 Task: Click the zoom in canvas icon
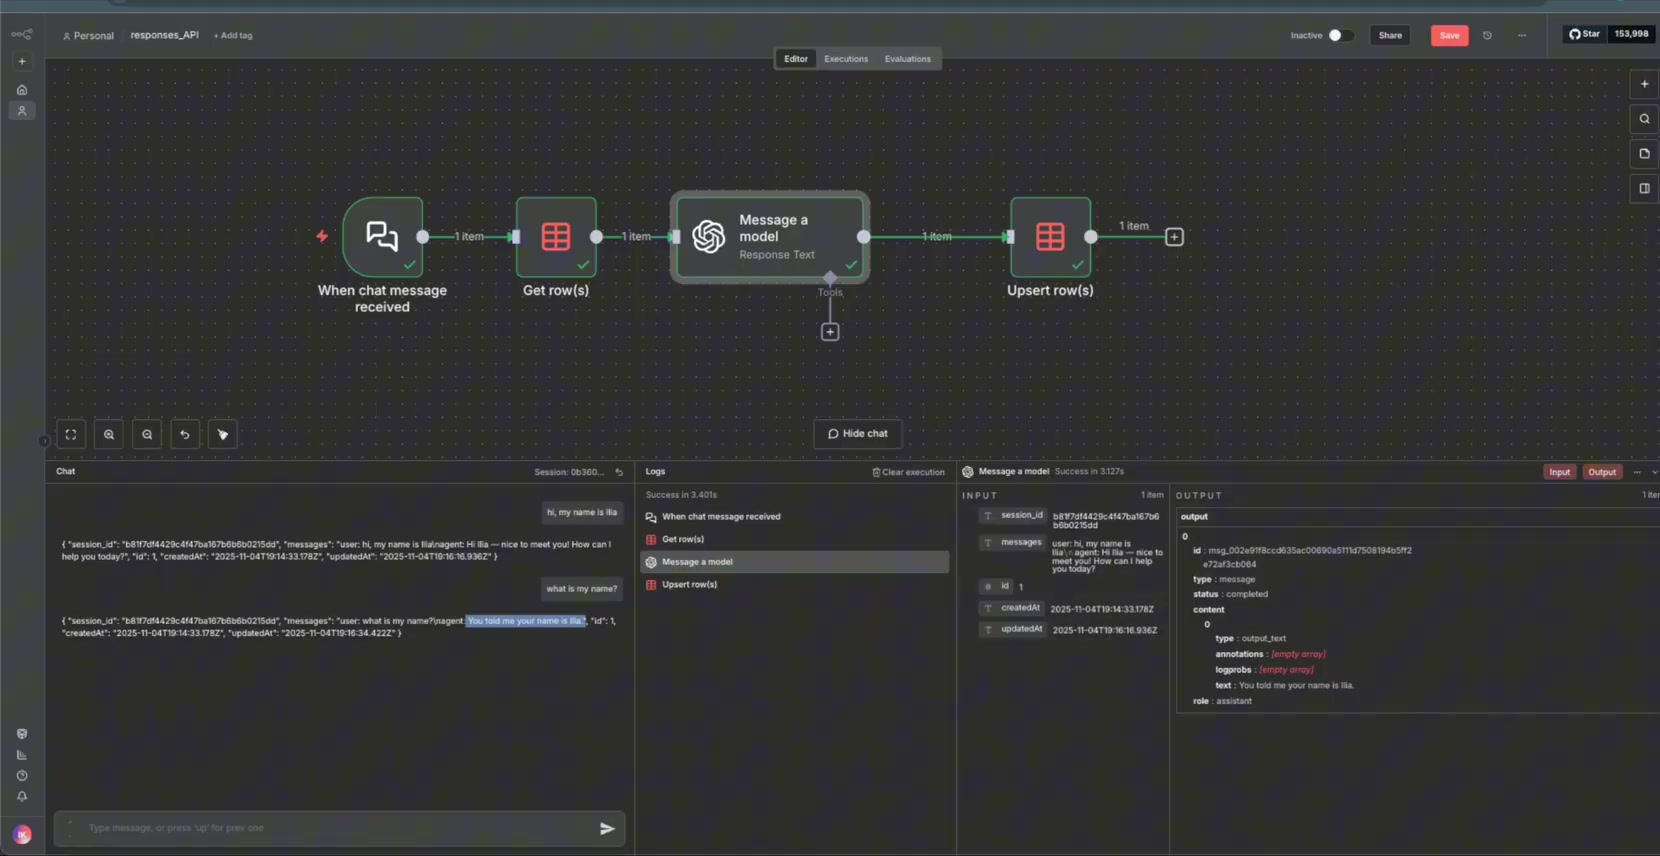109,434
